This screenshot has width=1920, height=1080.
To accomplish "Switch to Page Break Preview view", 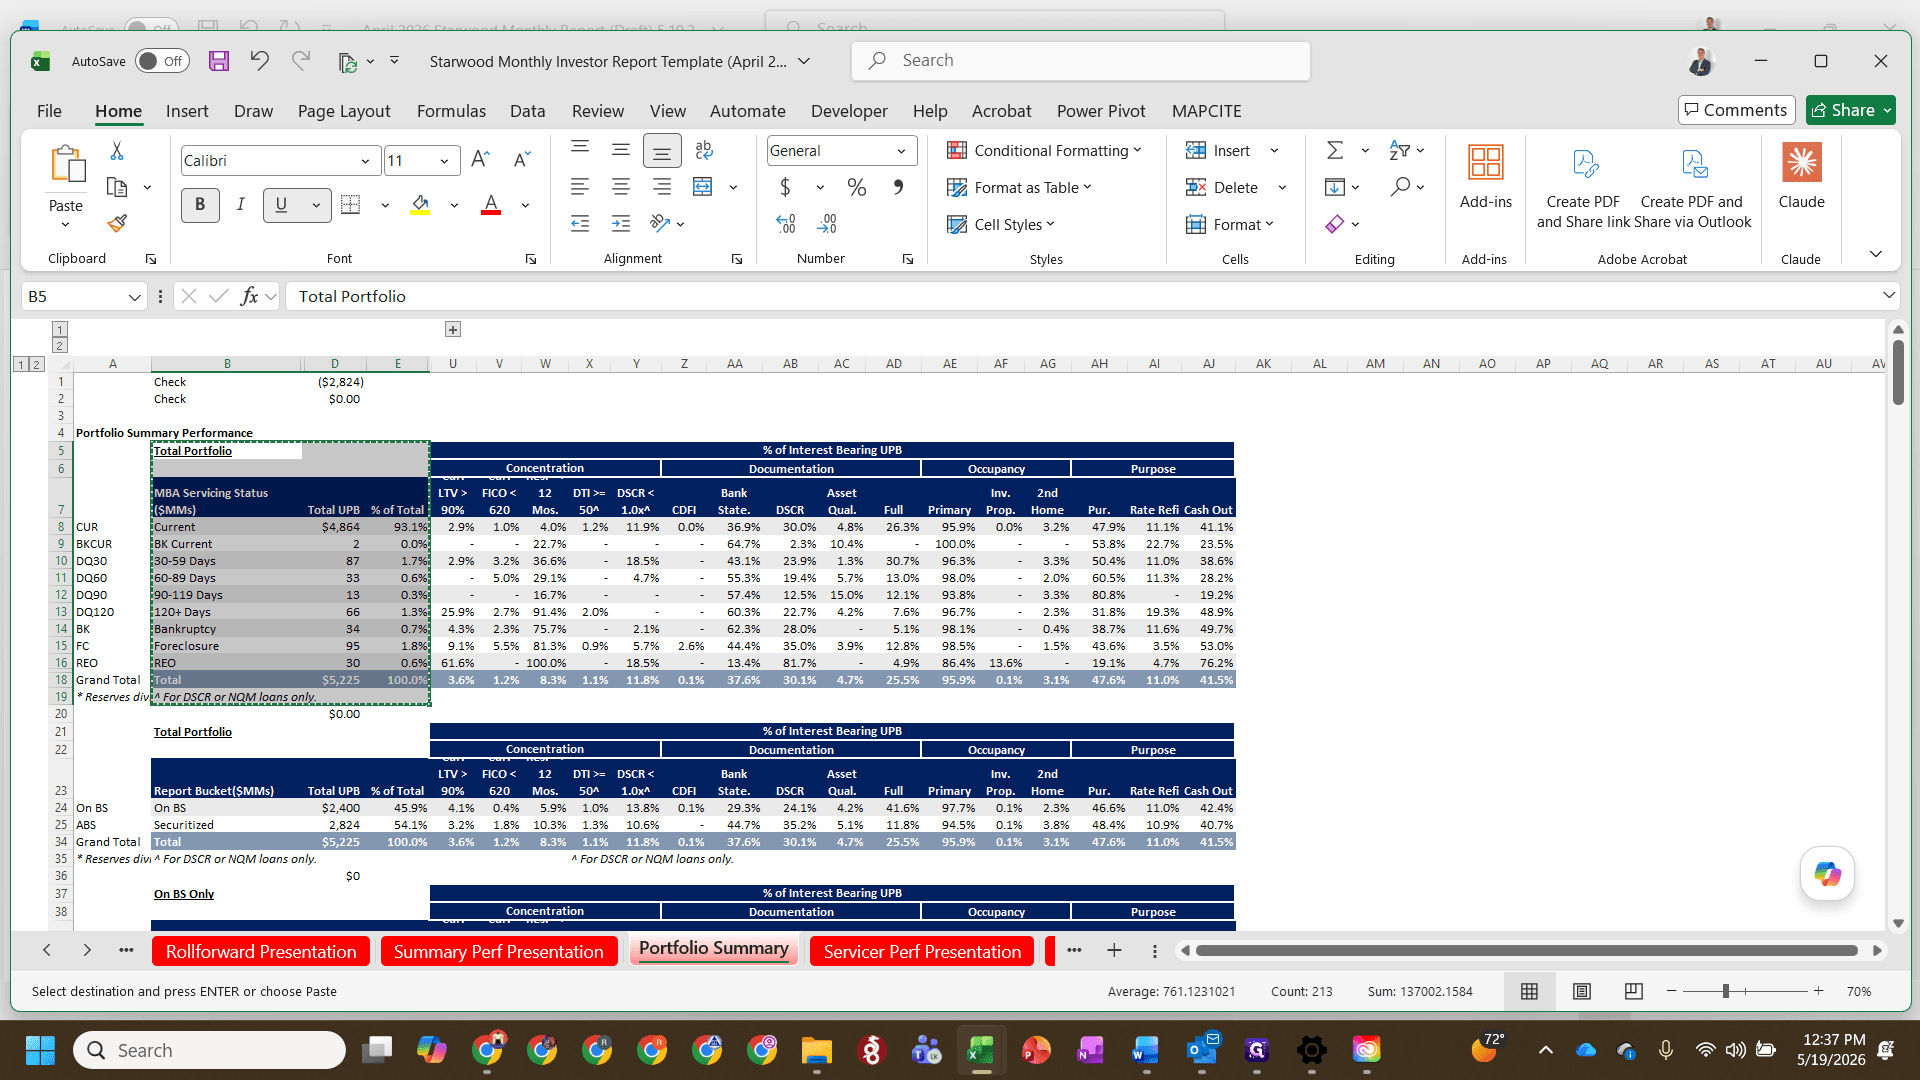I will (x=1633, y=991).
